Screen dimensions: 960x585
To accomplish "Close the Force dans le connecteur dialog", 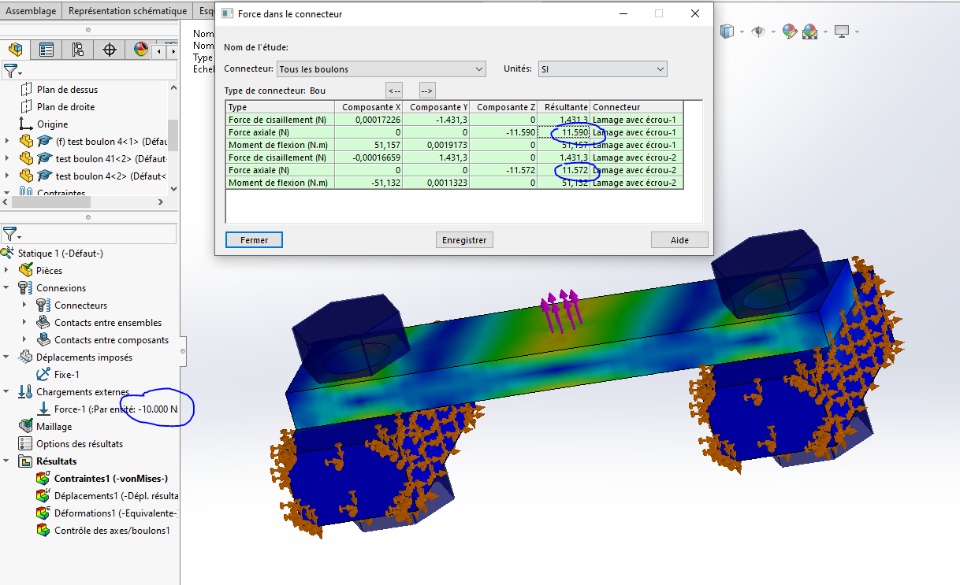I will click(x=695, y=13).
